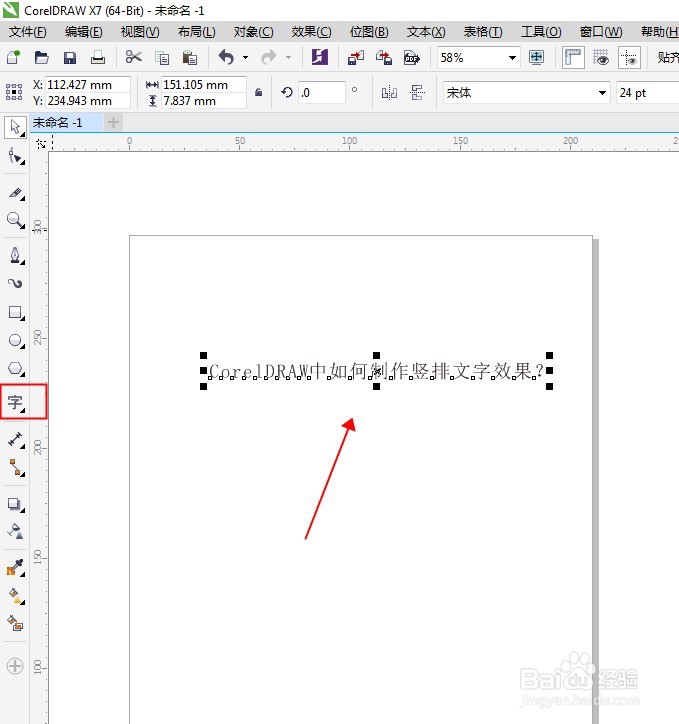
Task: Select the Freehand pen tool
Action: (16, 255)
